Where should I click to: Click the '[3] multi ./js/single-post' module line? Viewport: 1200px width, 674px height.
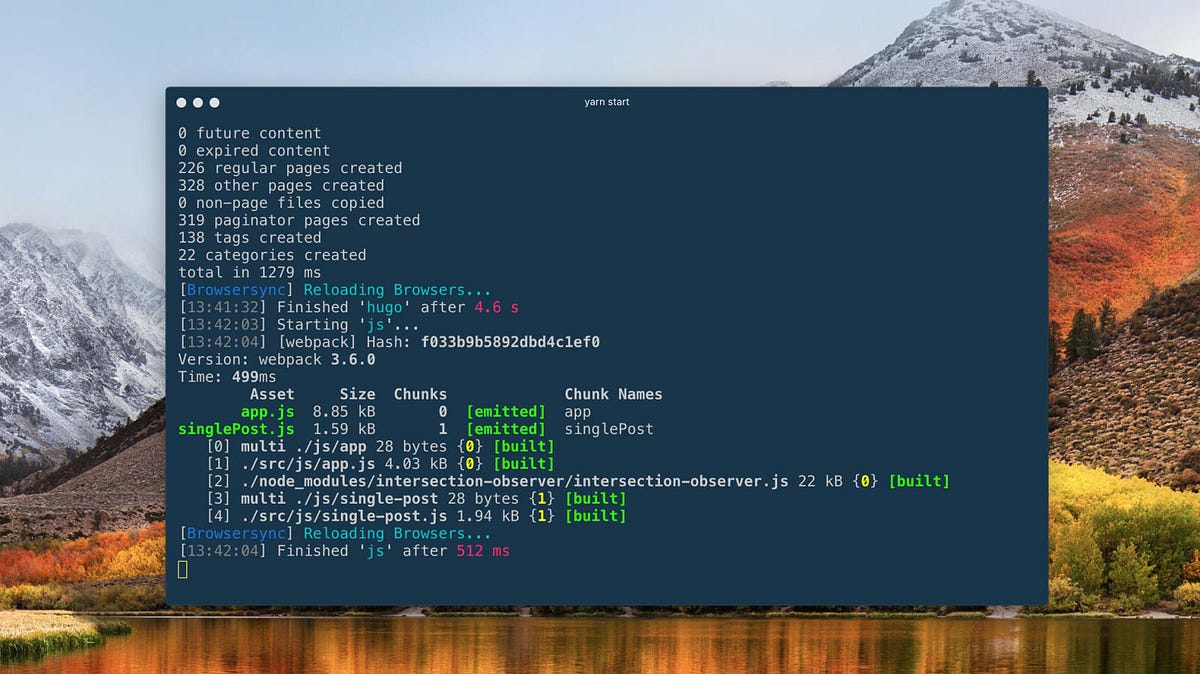(416, 499)
